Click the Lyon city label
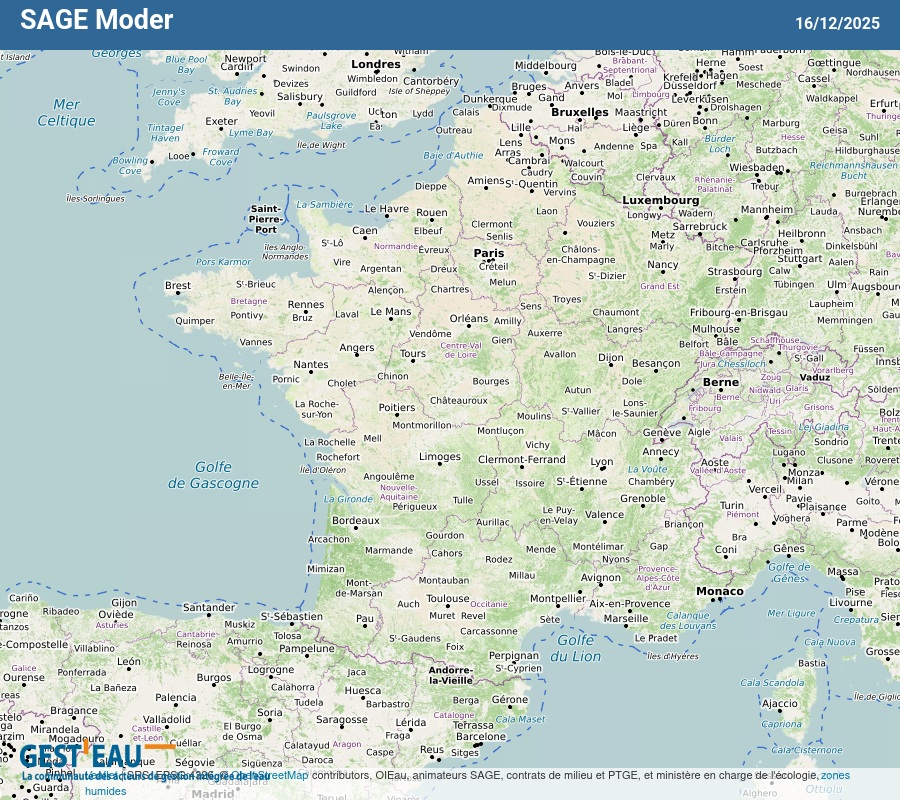This screenshot has width=900, height=800. point(601,462)
